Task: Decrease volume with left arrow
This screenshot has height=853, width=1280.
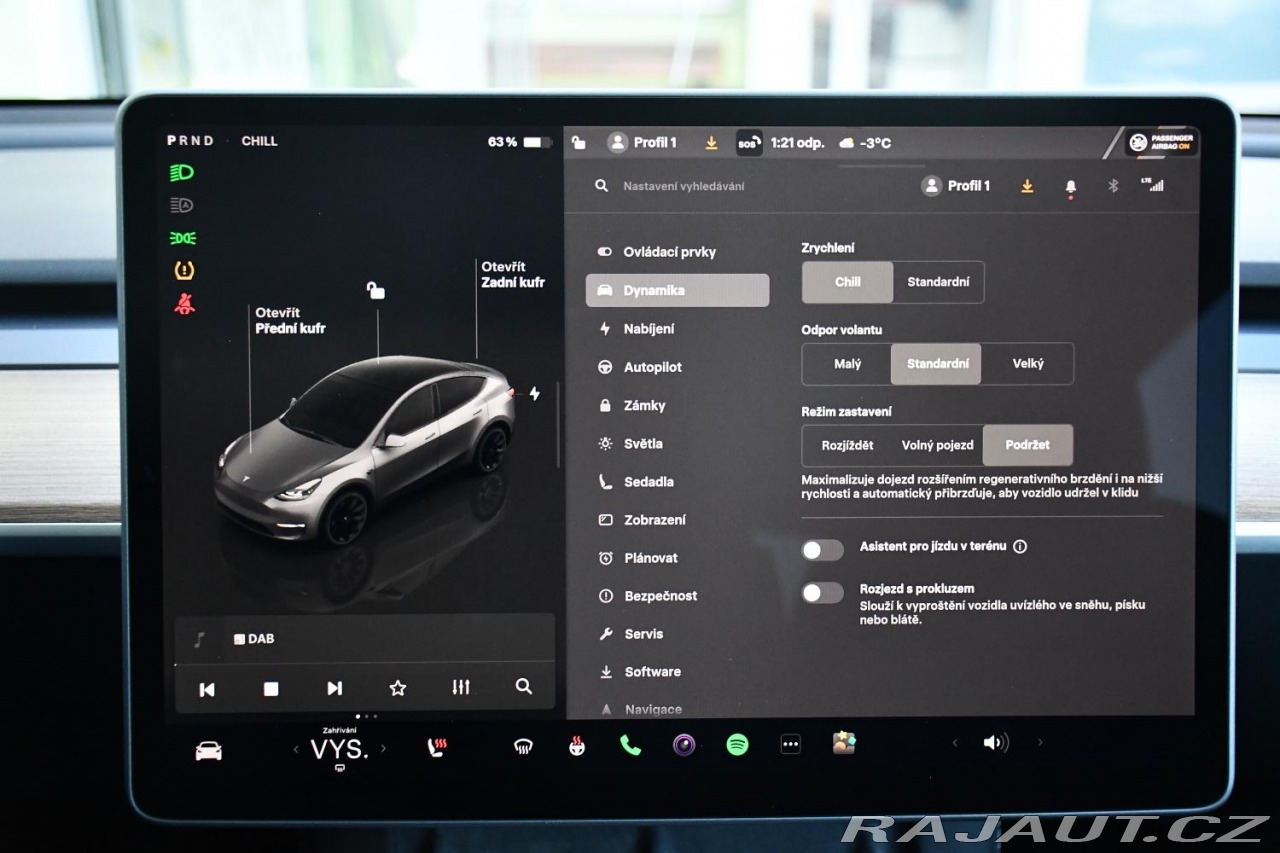Action: (x=954, y=742)
